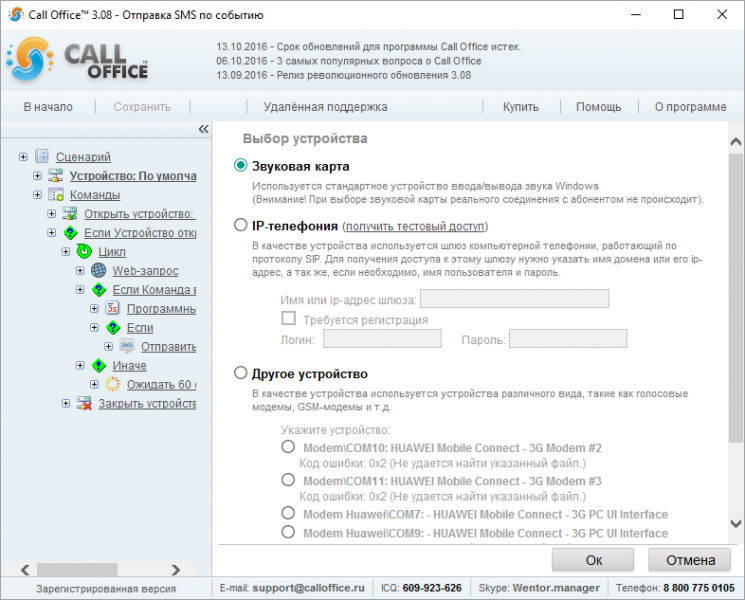This screenshot has width=745, height=600.
Task: Choose Modem Huawei\COM9 PC UI Interface
Action: click(288, 532)
